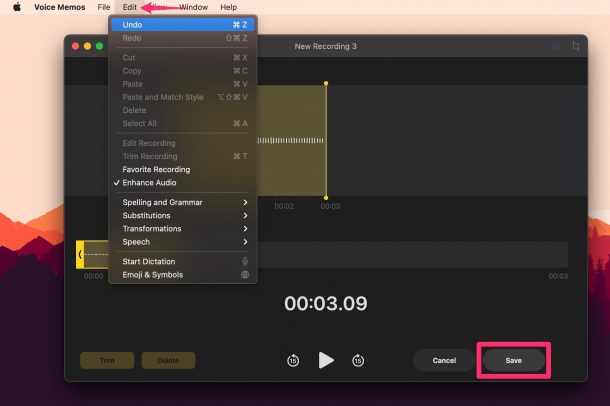Screen dimensions: 610x406
Task: Open the Window menu
Action: point(193,7)
